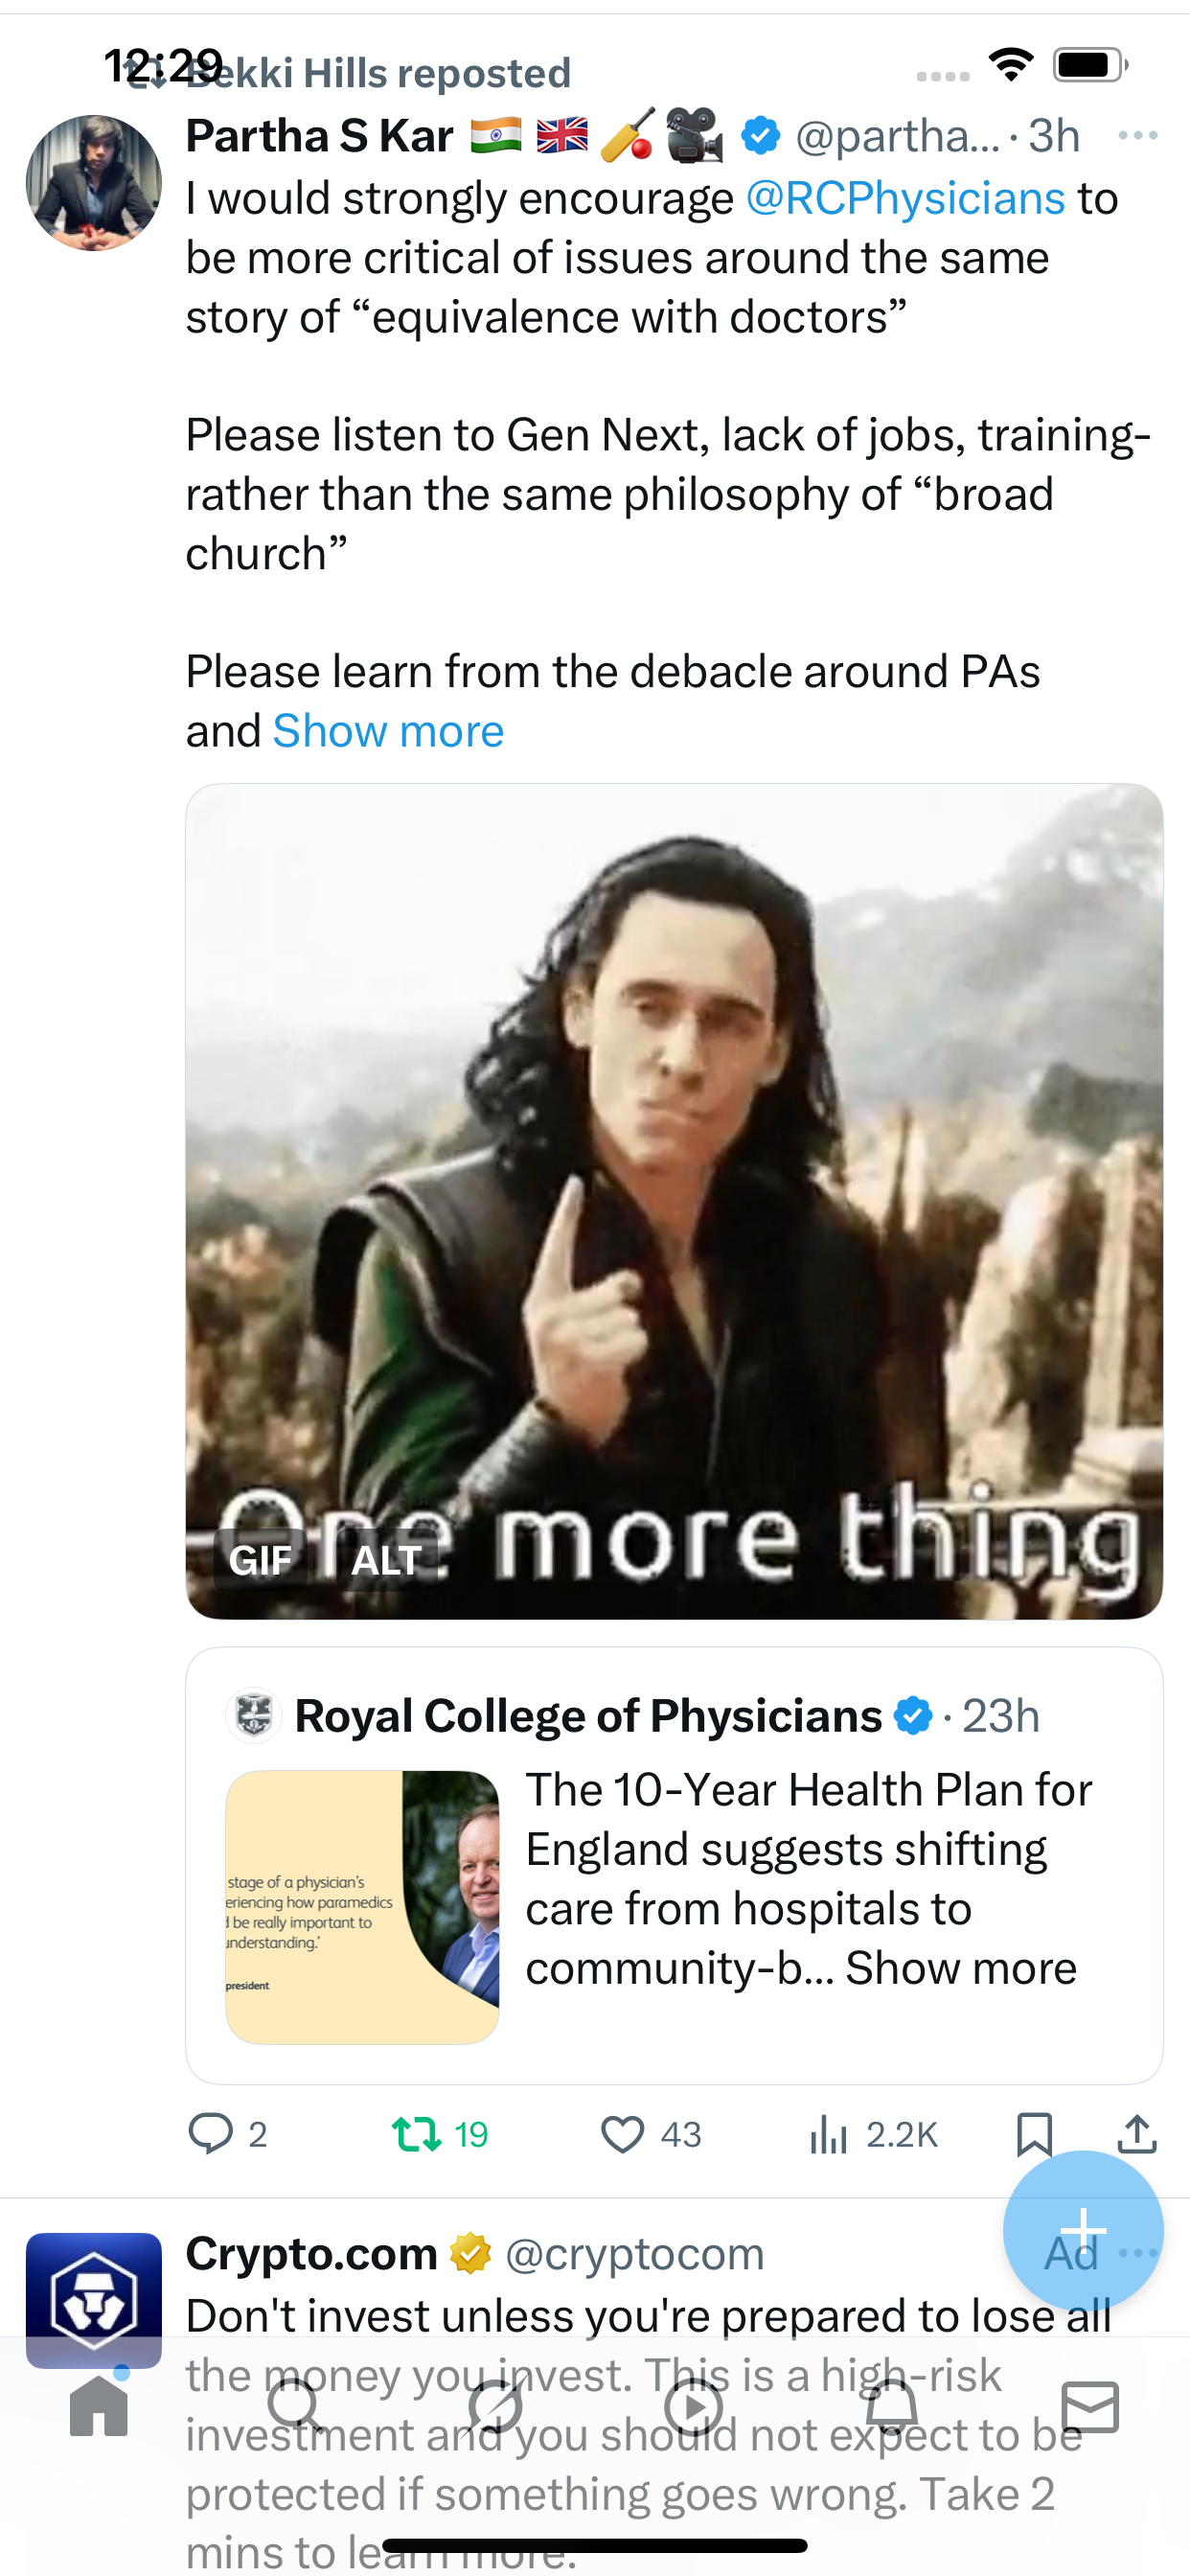The height and width of the screenshot is (2576, 1190).
Task: View ALT text of the GIF
Action: click(386, 1560)
